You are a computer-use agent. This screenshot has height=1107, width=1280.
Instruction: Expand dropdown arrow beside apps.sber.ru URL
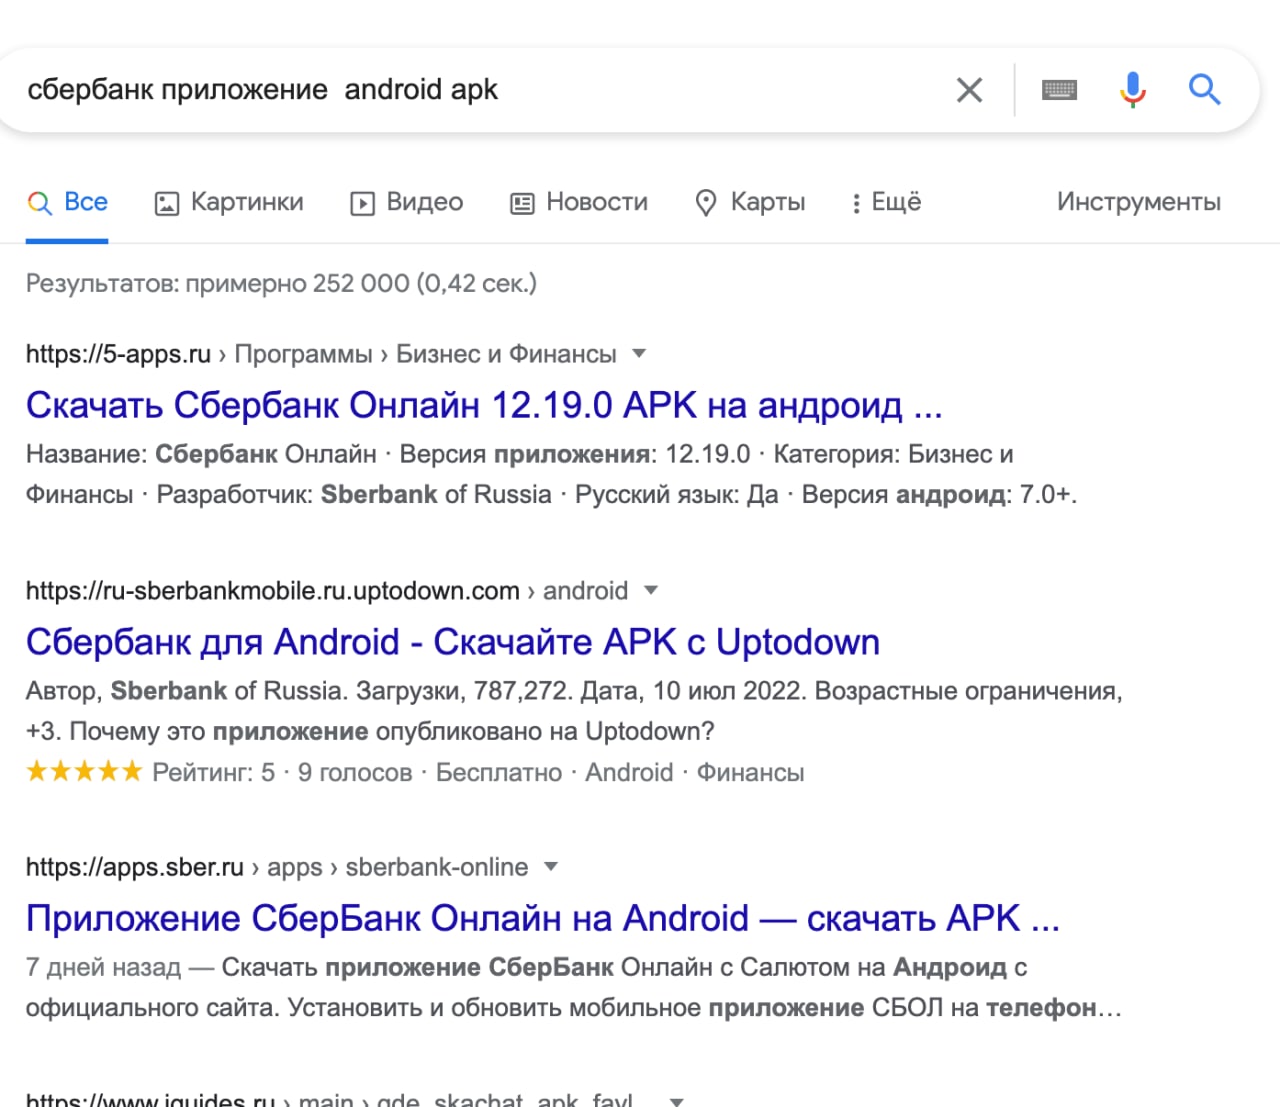[550, 866]
